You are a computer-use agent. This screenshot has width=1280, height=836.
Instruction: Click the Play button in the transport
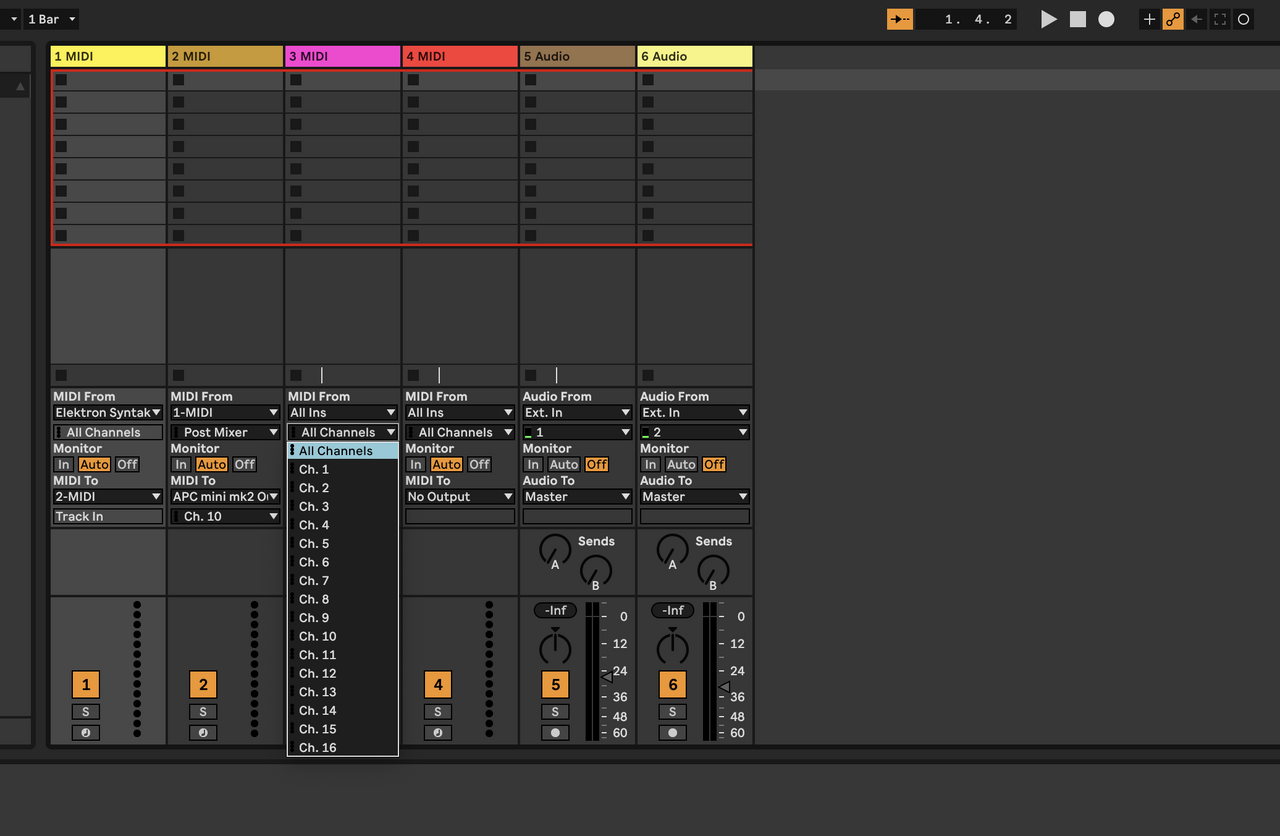1048,19
